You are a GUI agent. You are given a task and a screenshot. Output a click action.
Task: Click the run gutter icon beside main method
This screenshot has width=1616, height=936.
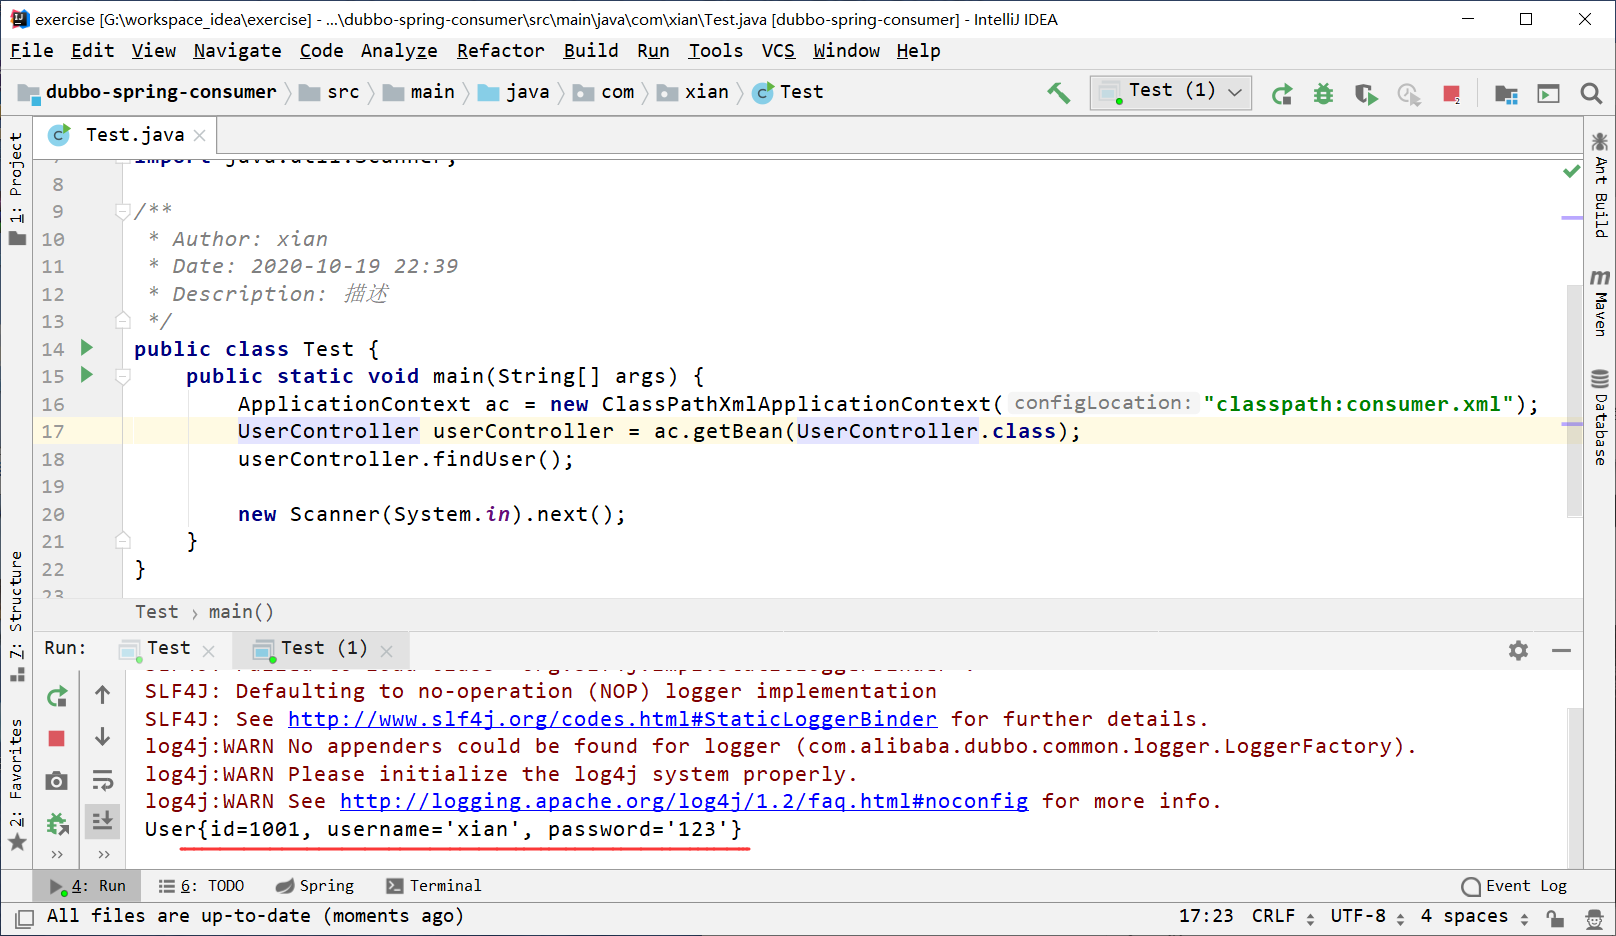(x=87, y=375)
